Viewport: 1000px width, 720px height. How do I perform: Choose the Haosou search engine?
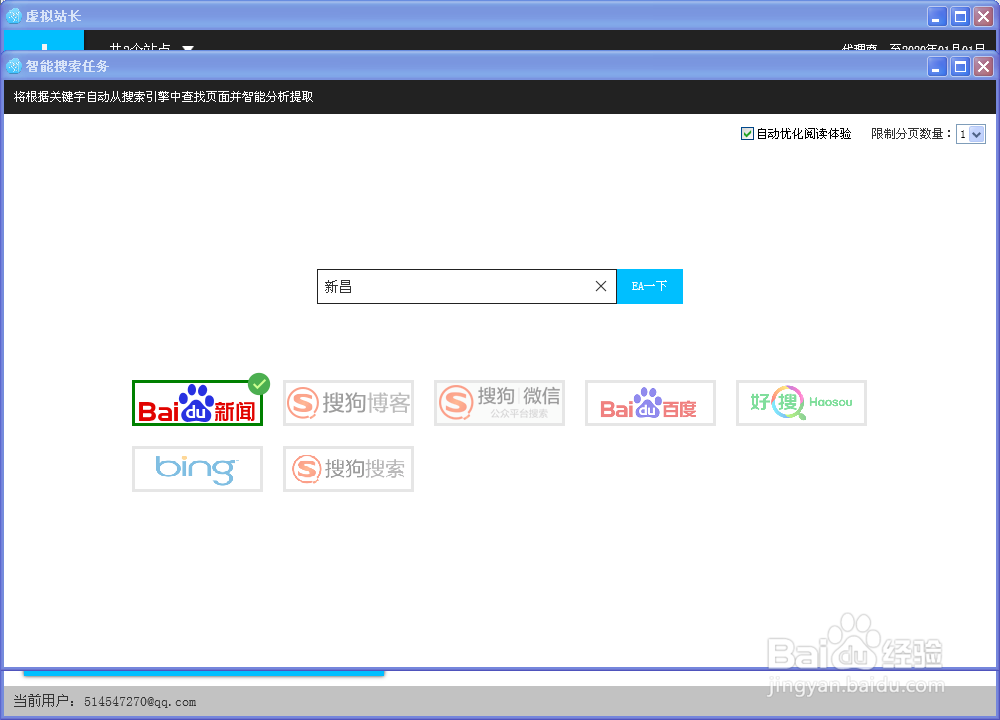click(801, 403)
